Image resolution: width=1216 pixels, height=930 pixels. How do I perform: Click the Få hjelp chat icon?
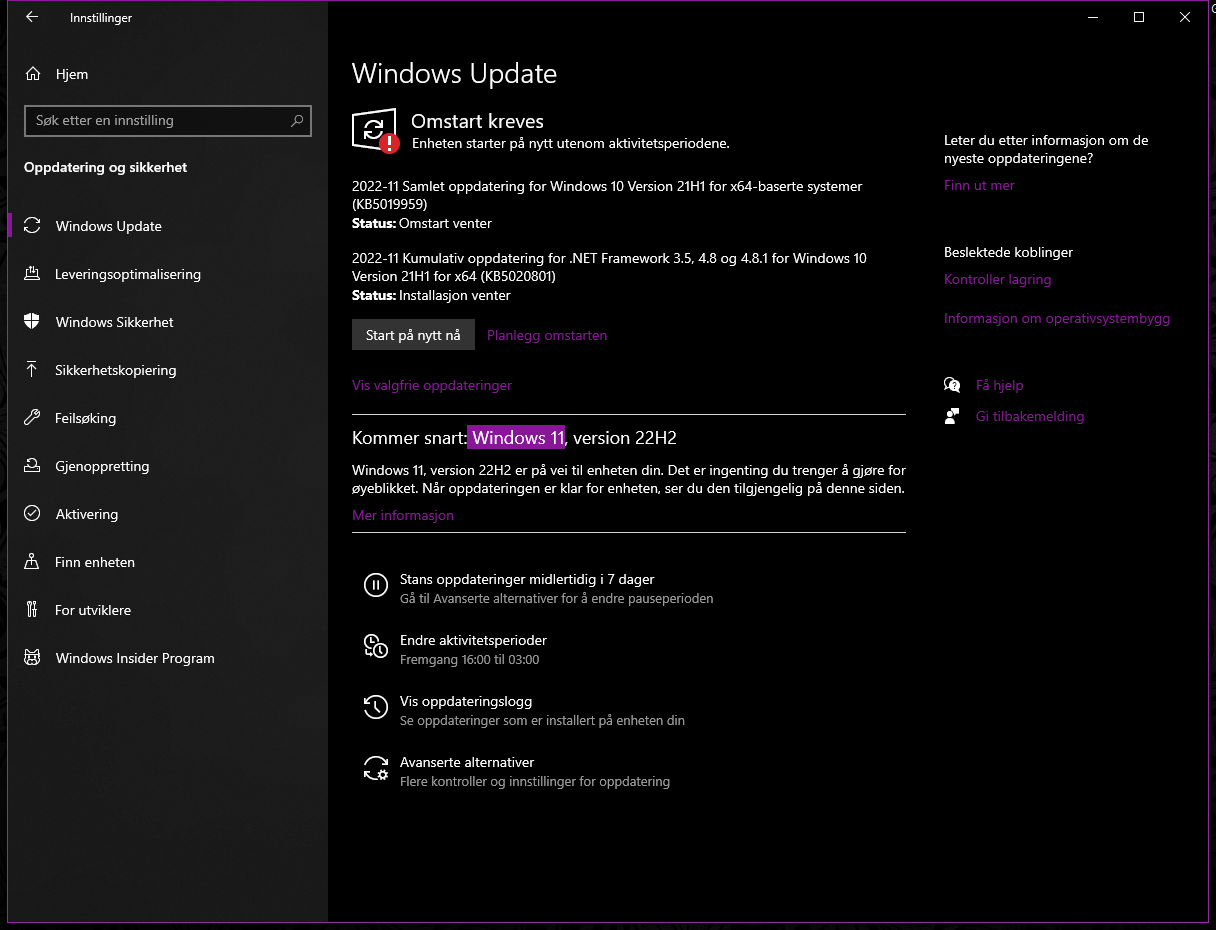[x=952, y=385]
